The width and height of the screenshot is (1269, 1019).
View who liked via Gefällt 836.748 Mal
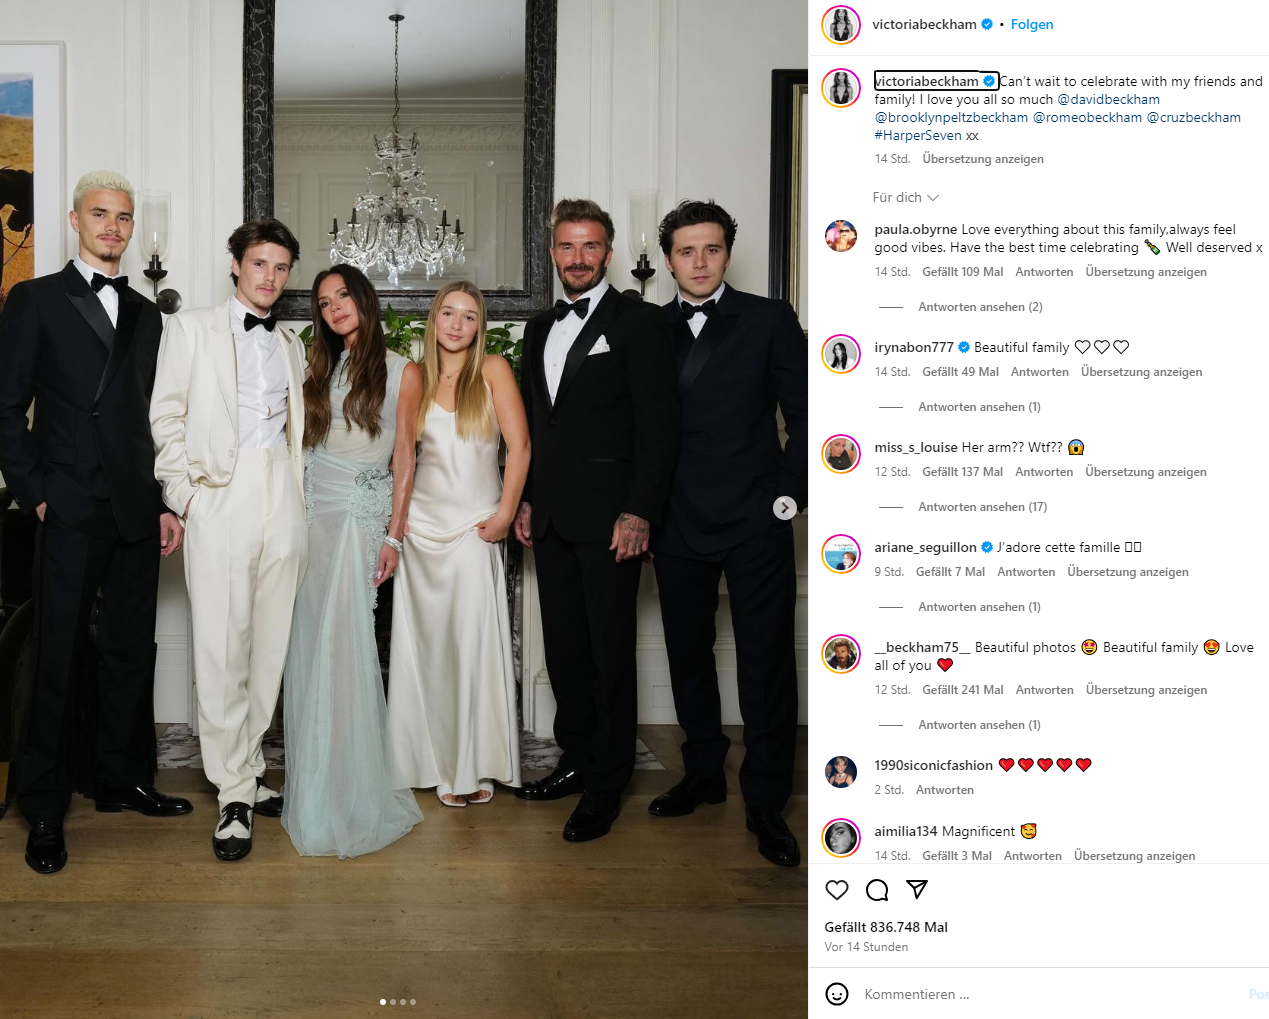[886, 927]
